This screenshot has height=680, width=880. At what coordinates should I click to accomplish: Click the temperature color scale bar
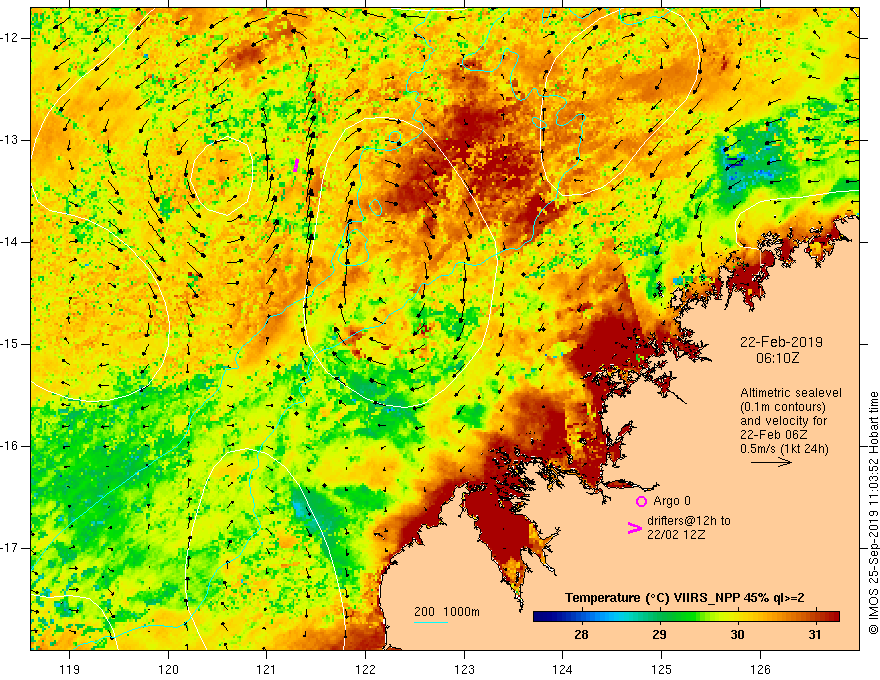(x=686, y=617)
